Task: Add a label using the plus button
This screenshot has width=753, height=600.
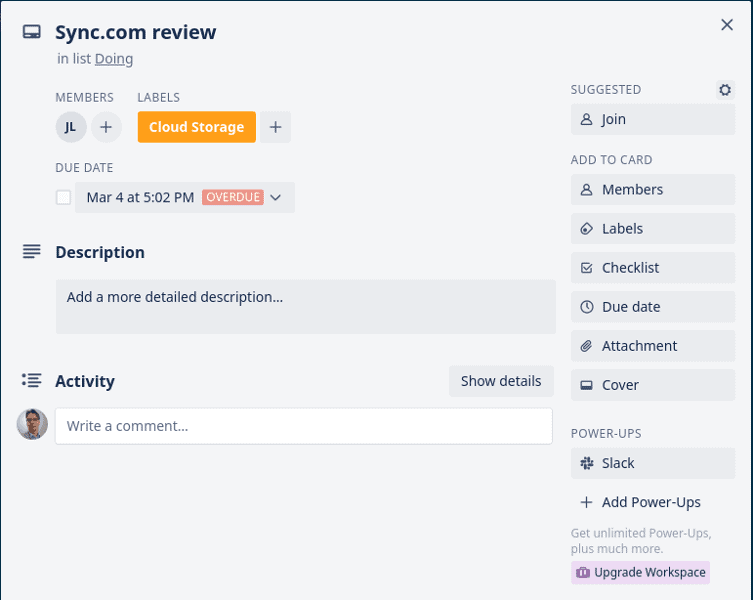Action: click(x=275, y=127)
